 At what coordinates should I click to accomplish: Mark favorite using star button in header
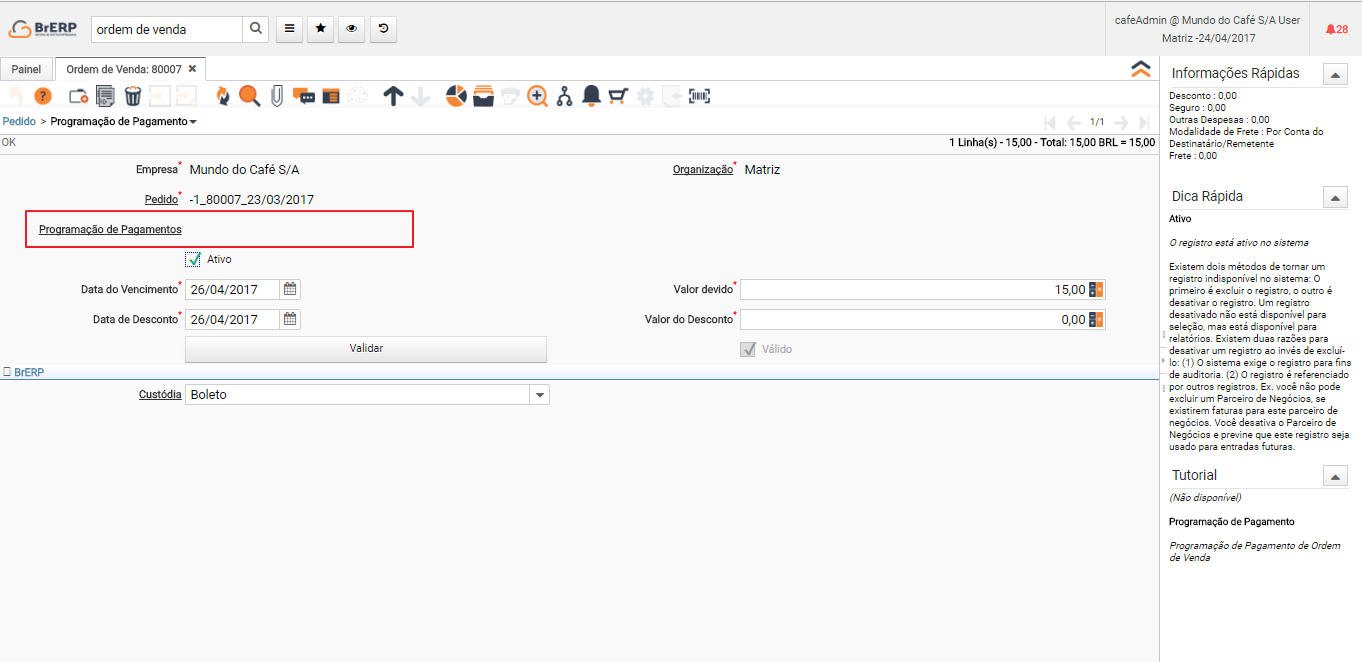tap(320, 30)
